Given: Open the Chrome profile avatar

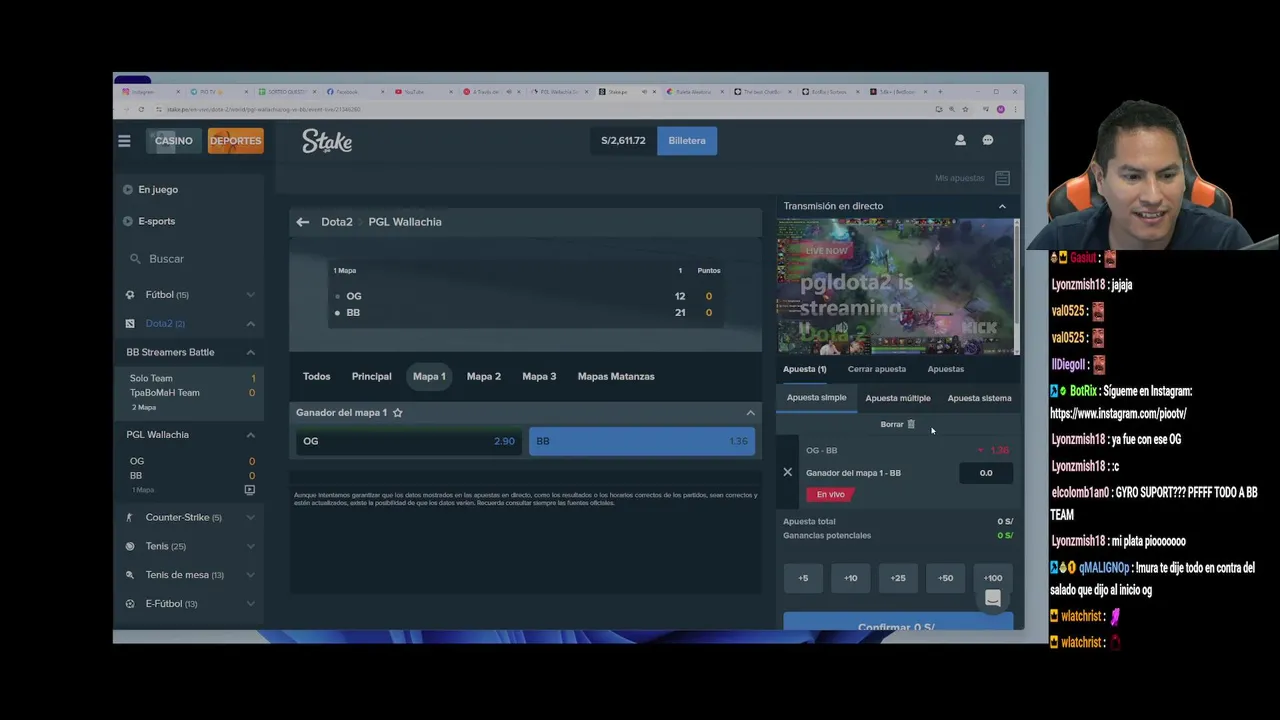Looking at the screenshot, I should point(1001,109).
